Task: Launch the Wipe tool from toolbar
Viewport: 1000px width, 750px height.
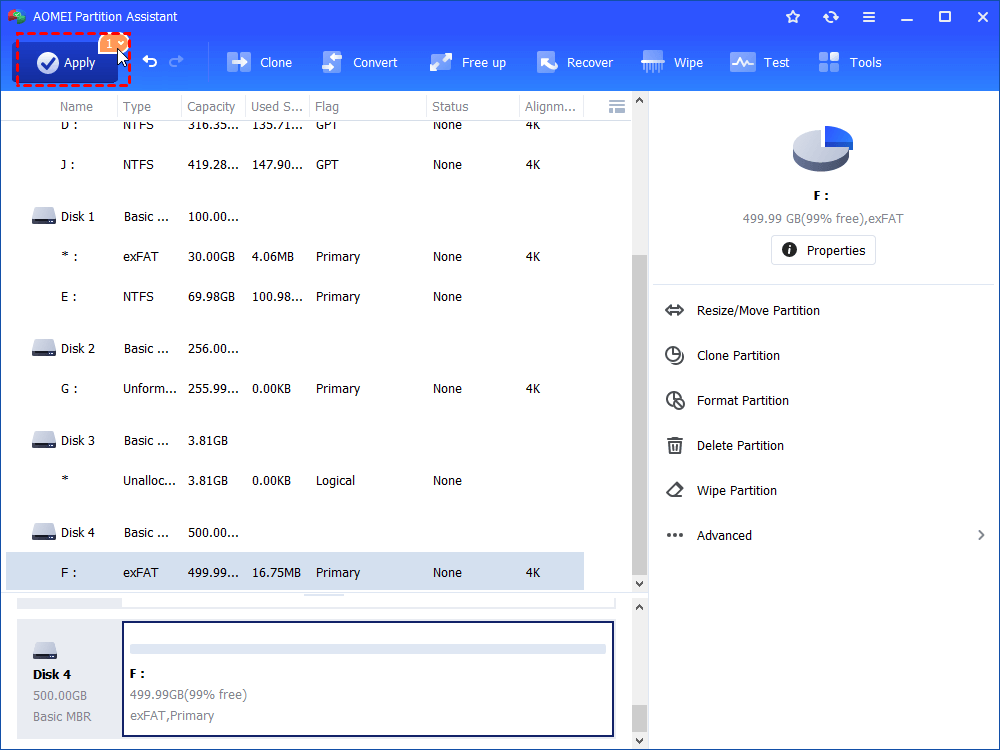Action: [673, 62]
